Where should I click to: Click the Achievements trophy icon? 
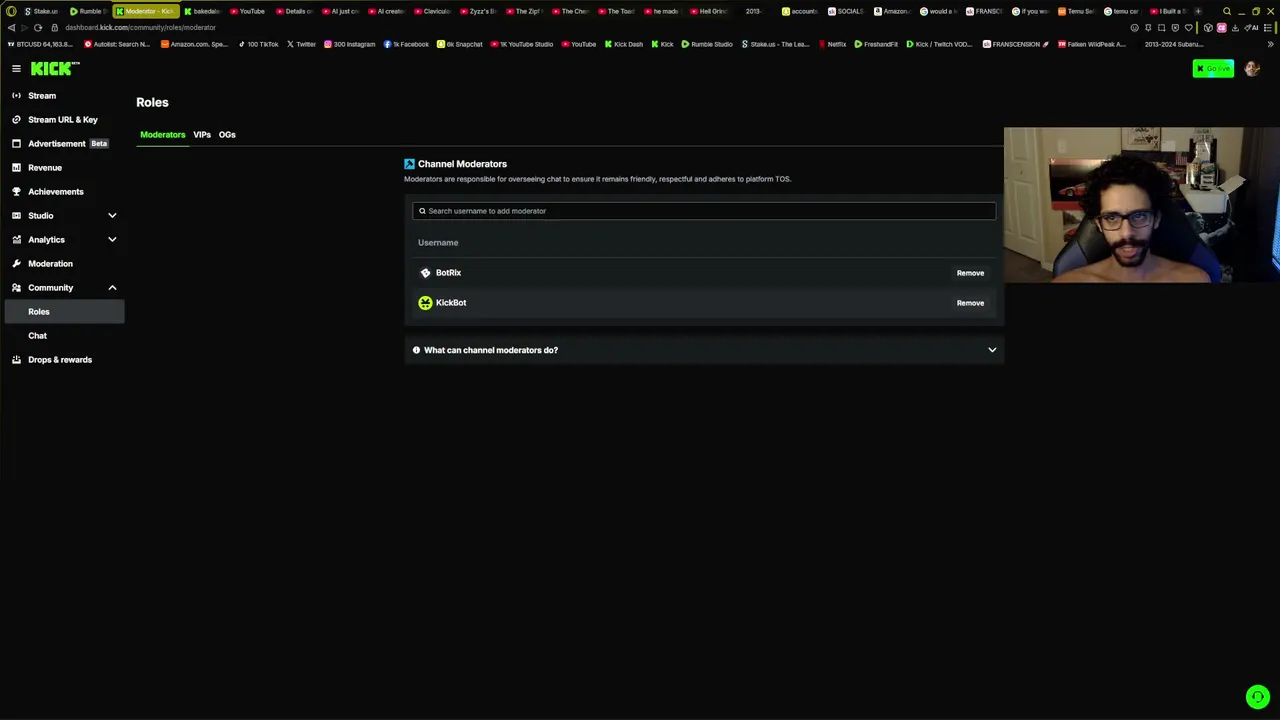(16, 192)
